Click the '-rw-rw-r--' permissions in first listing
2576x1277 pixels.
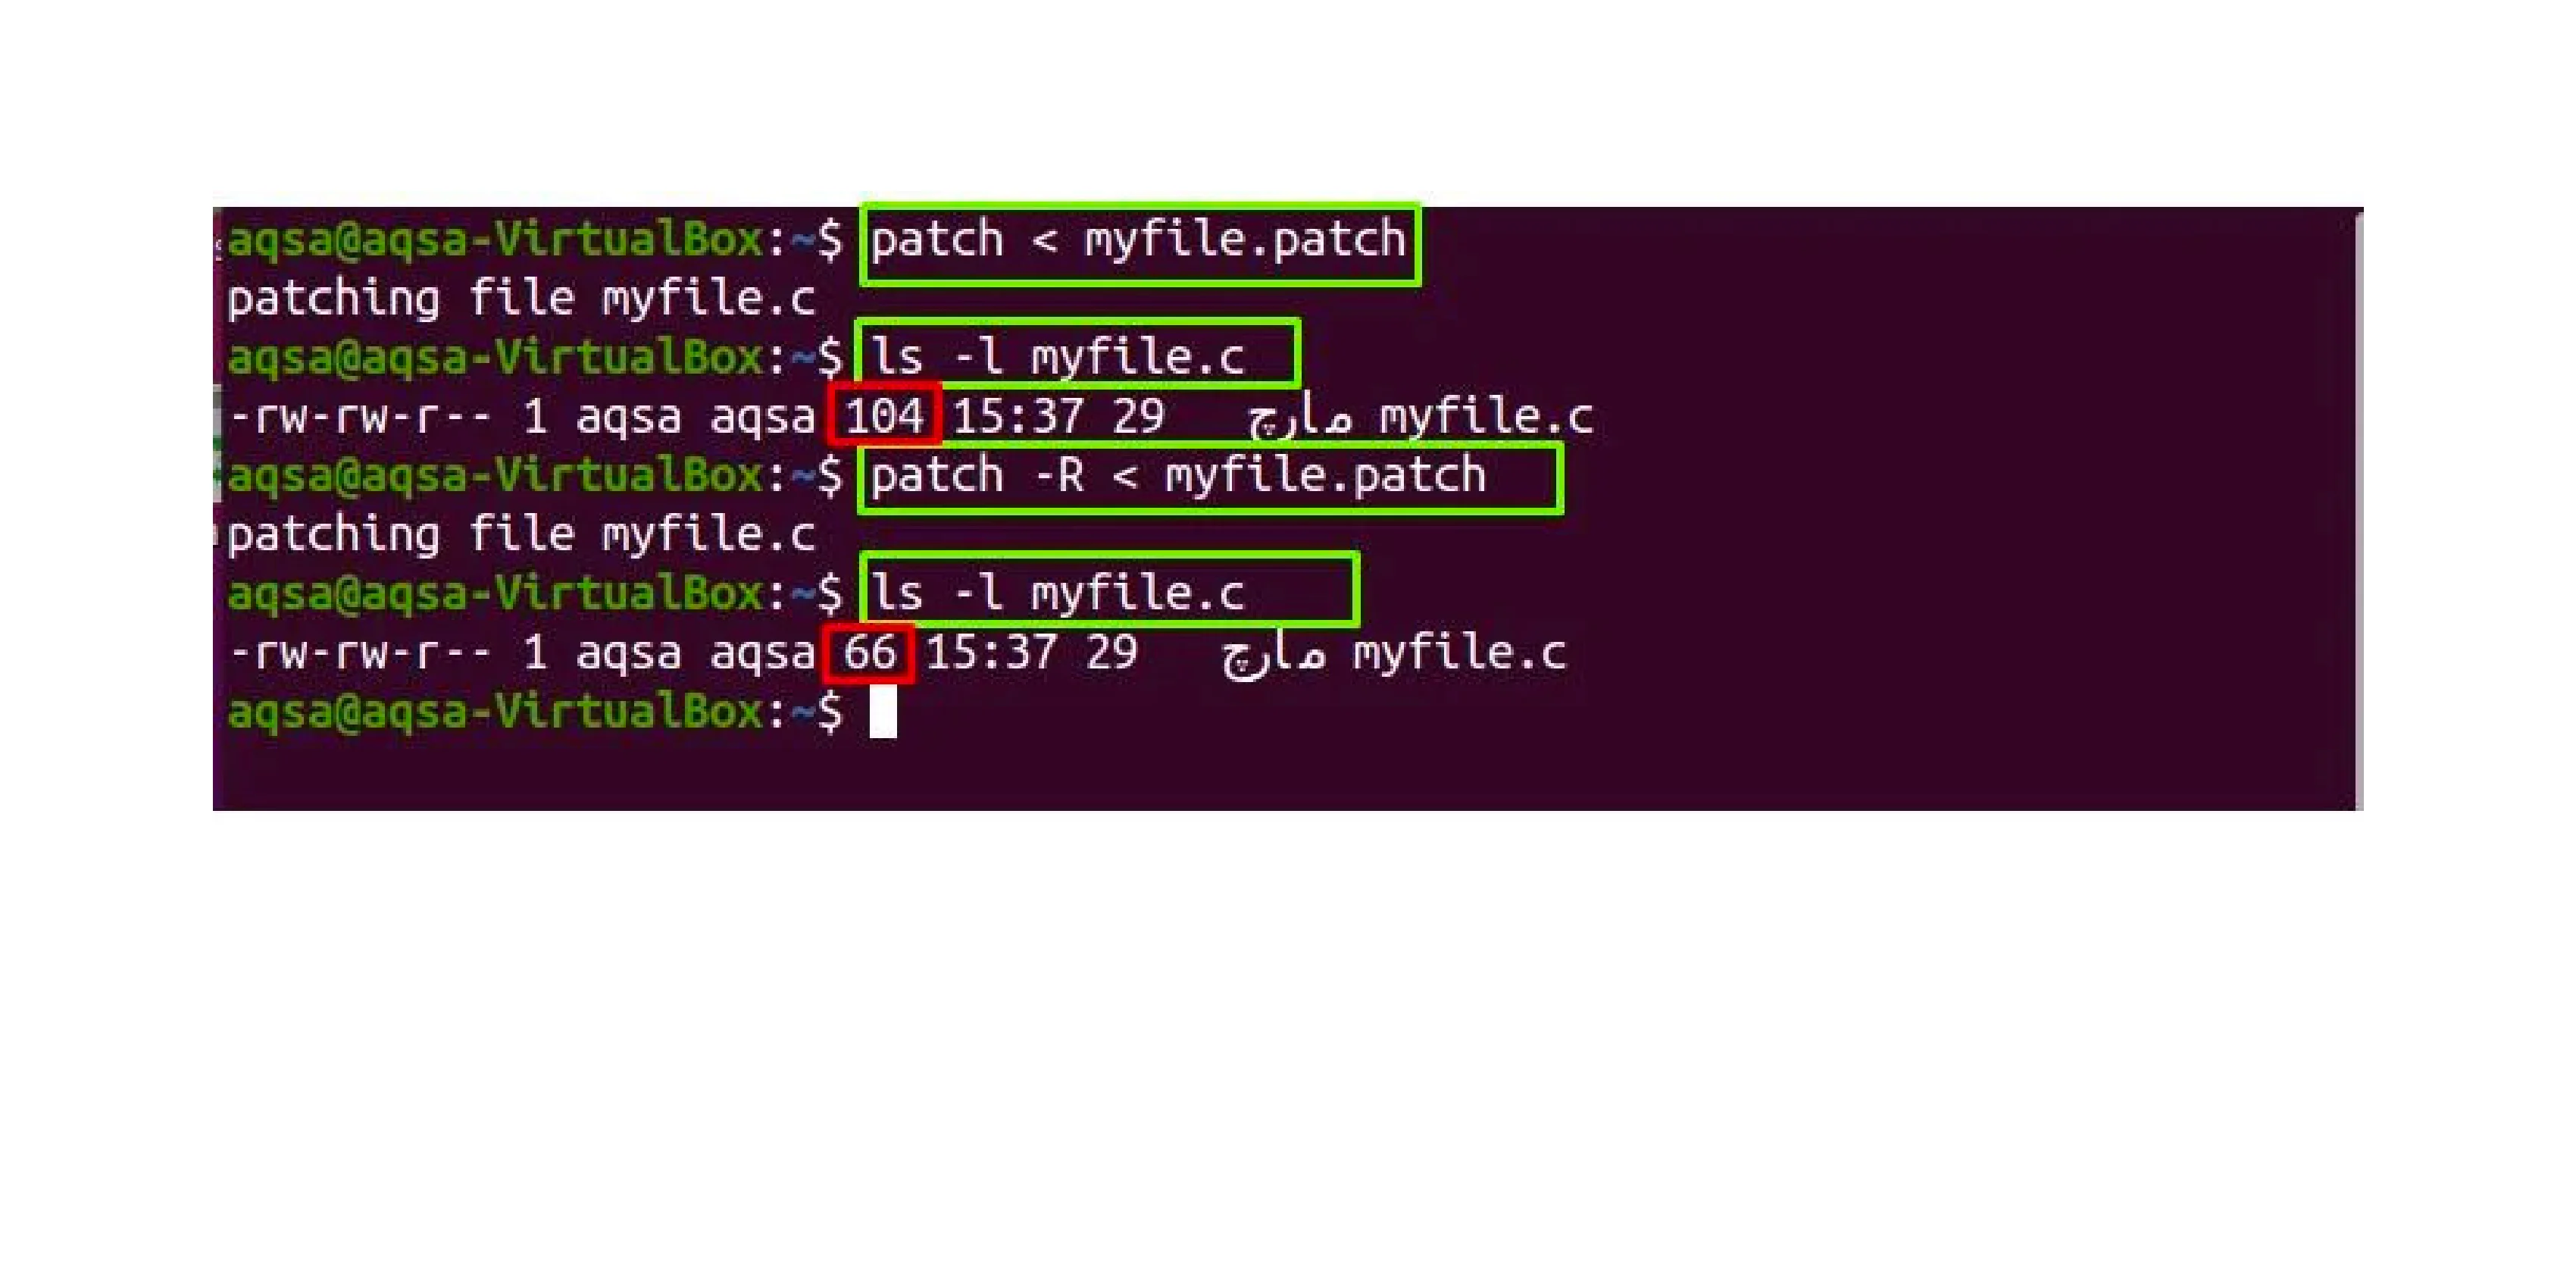click(360, 416)
